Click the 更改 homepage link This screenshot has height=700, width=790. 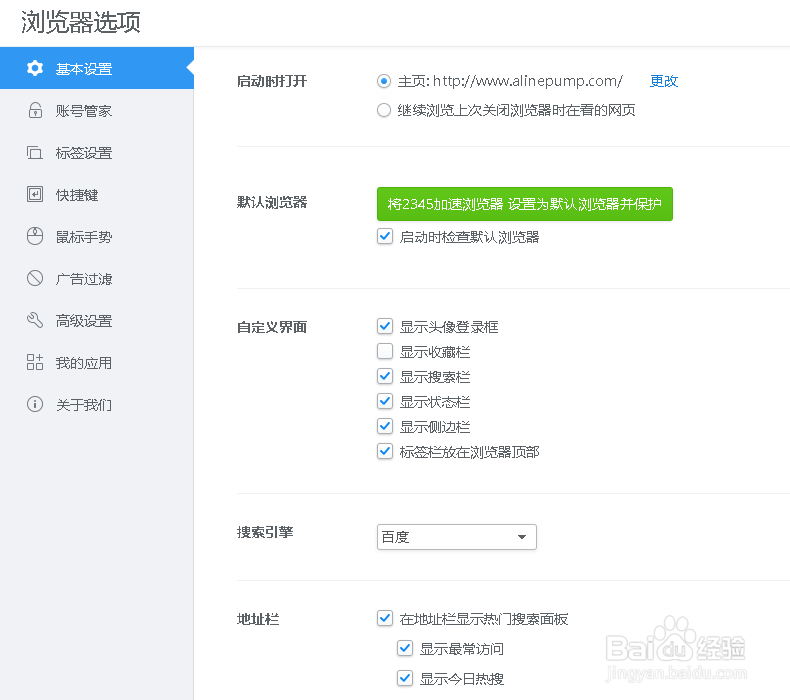[x=664, y=81]
